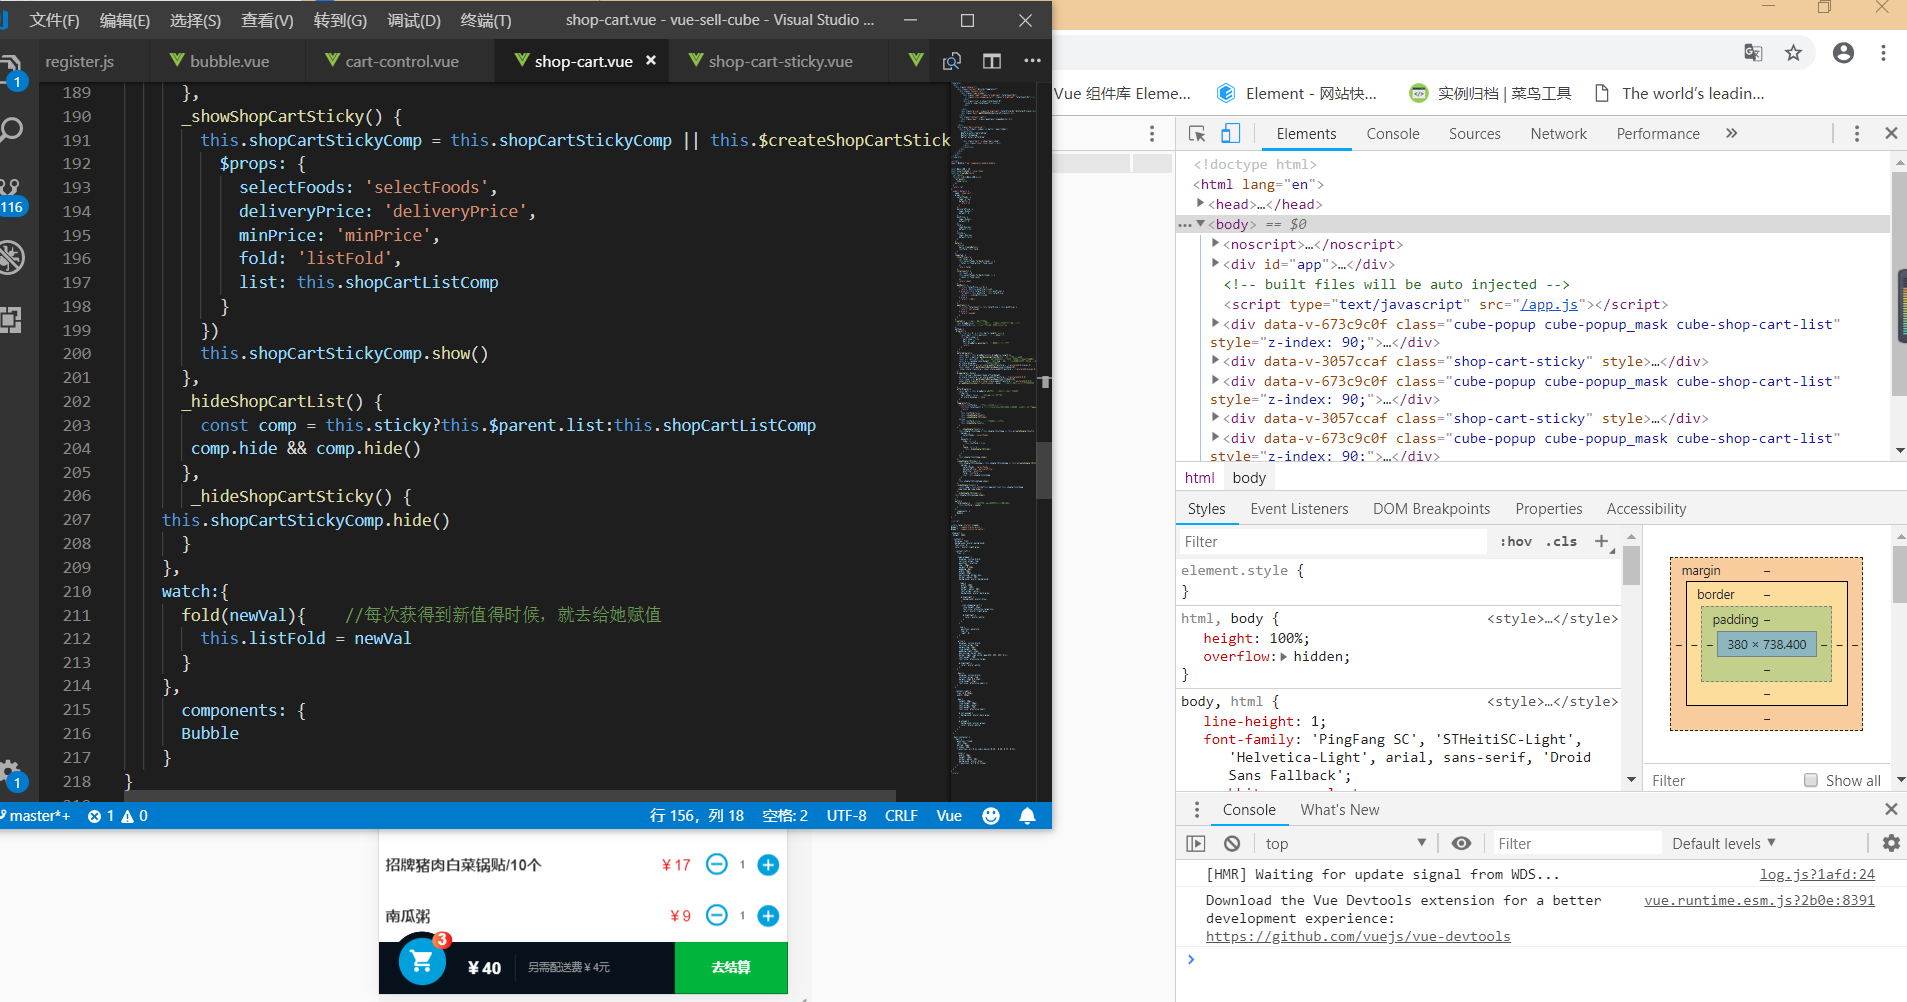This screenshot has height=1002, width=1907.
Task: Click the 去结算 checkout button
Action: pyautogui.click(x=731, y=967)
